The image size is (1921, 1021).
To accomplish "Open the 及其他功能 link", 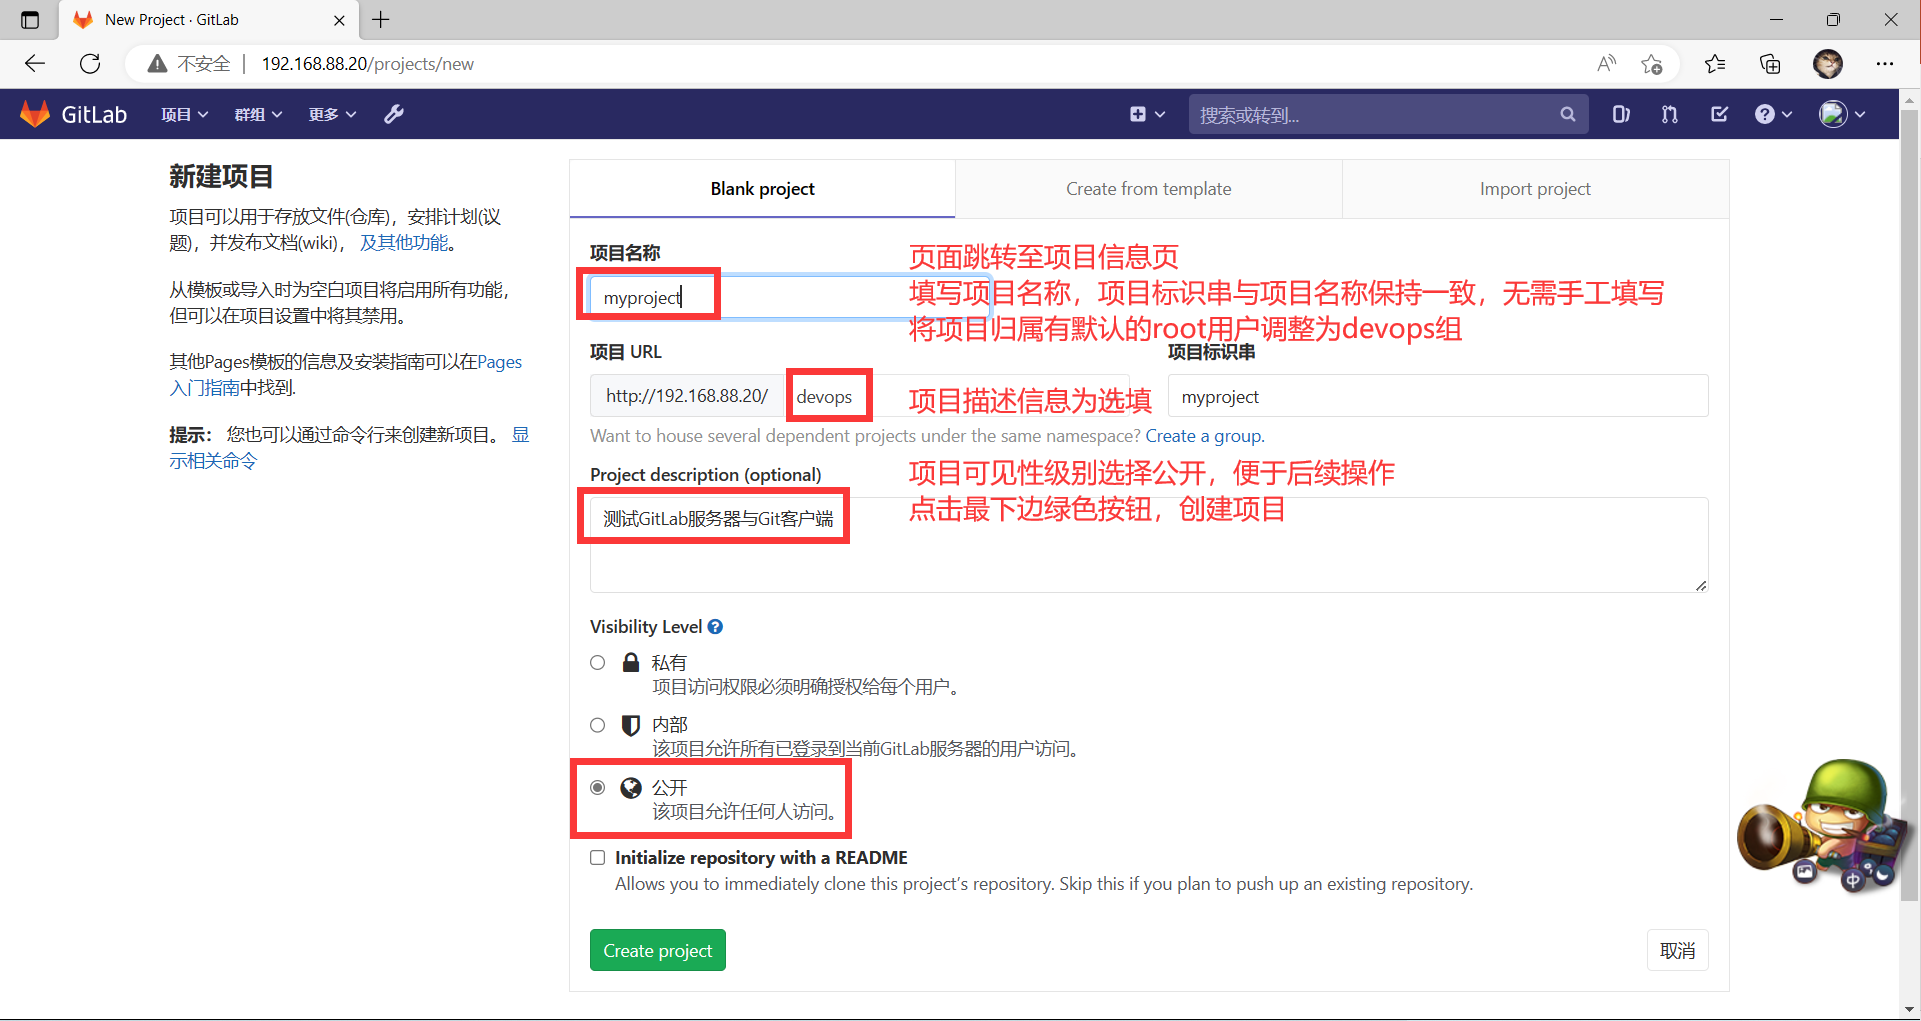I will (404, 243).
